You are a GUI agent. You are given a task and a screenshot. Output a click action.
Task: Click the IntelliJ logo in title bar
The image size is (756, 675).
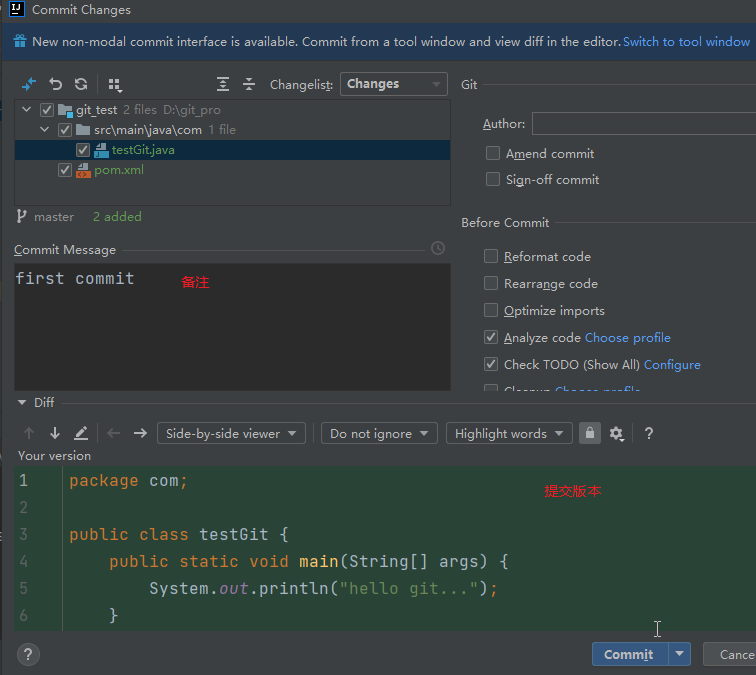(x=17, y=9)
